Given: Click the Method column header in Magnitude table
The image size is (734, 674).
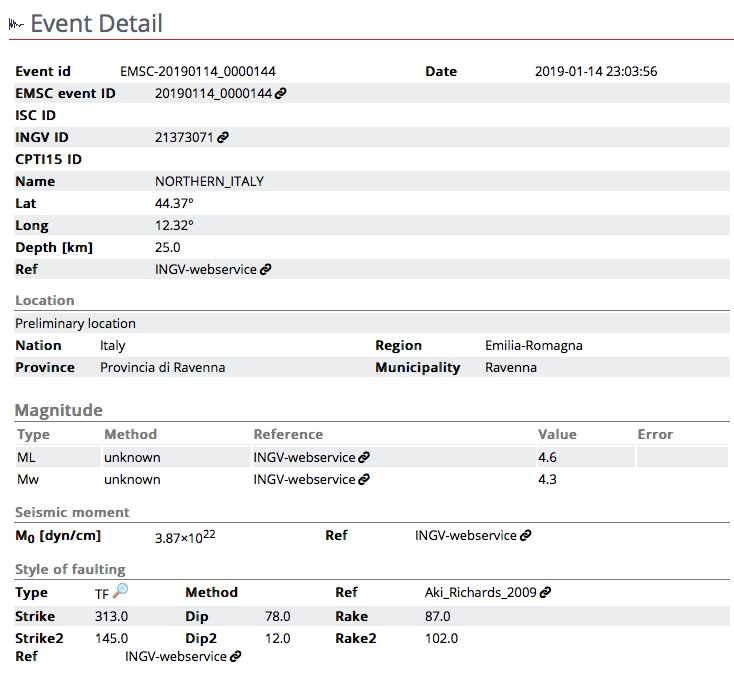Looking at the screenshot, I should point(130,434).
